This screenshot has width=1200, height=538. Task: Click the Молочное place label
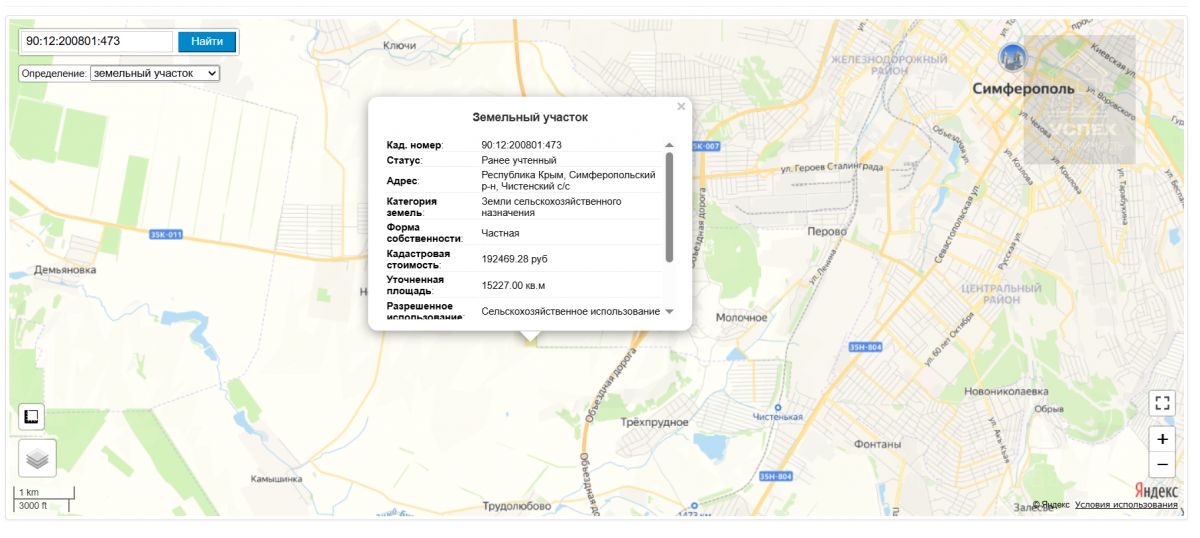click(741, 318)
